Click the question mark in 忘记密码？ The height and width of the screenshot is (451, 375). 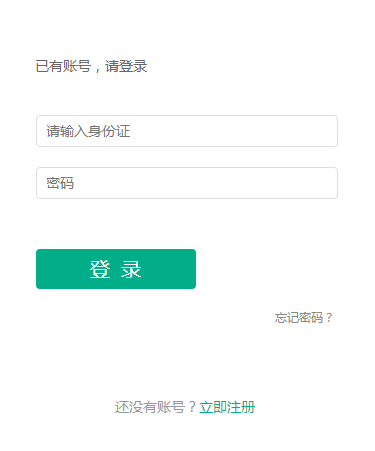(x=329, y=318)
